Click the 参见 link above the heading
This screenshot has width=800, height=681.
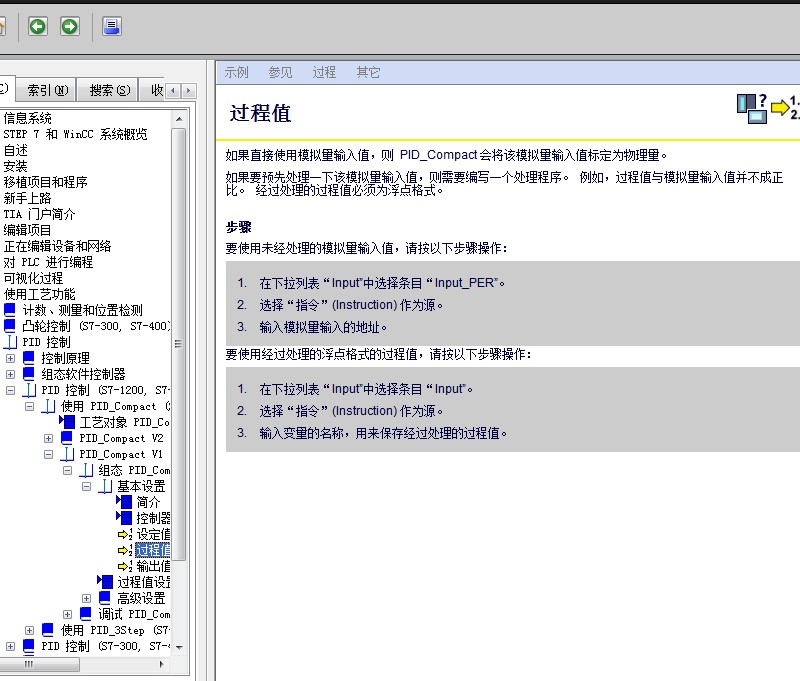pos(281,72)
